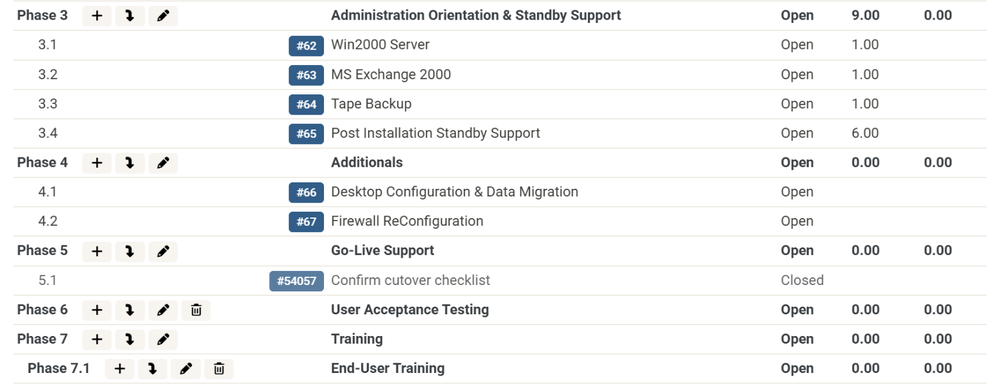Screen dimensions: 1000x387
Task: Click Phase 7 indent arrow icon
Action: (130, 339)
